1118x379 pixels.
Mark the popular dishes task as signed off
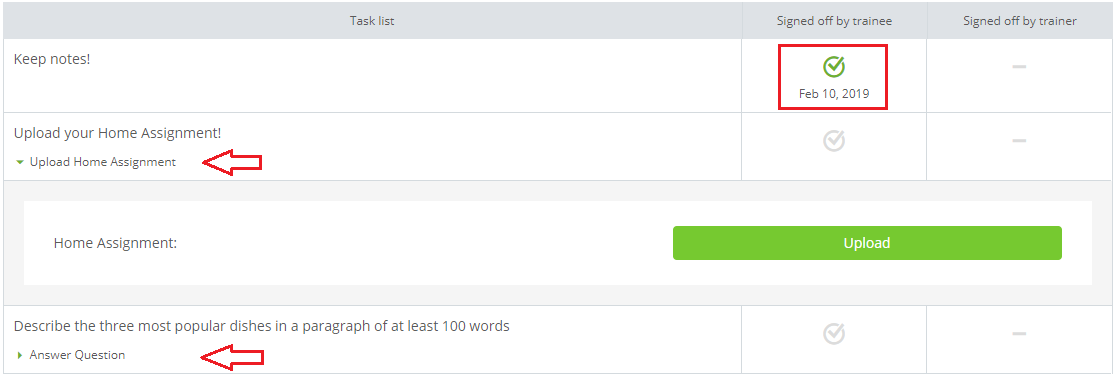point(834,333)
